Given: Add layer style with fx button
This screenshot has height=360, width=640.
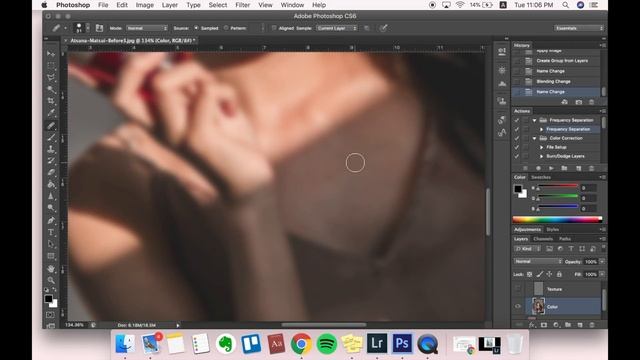Looking at the screenshot, I should (531, 325).
